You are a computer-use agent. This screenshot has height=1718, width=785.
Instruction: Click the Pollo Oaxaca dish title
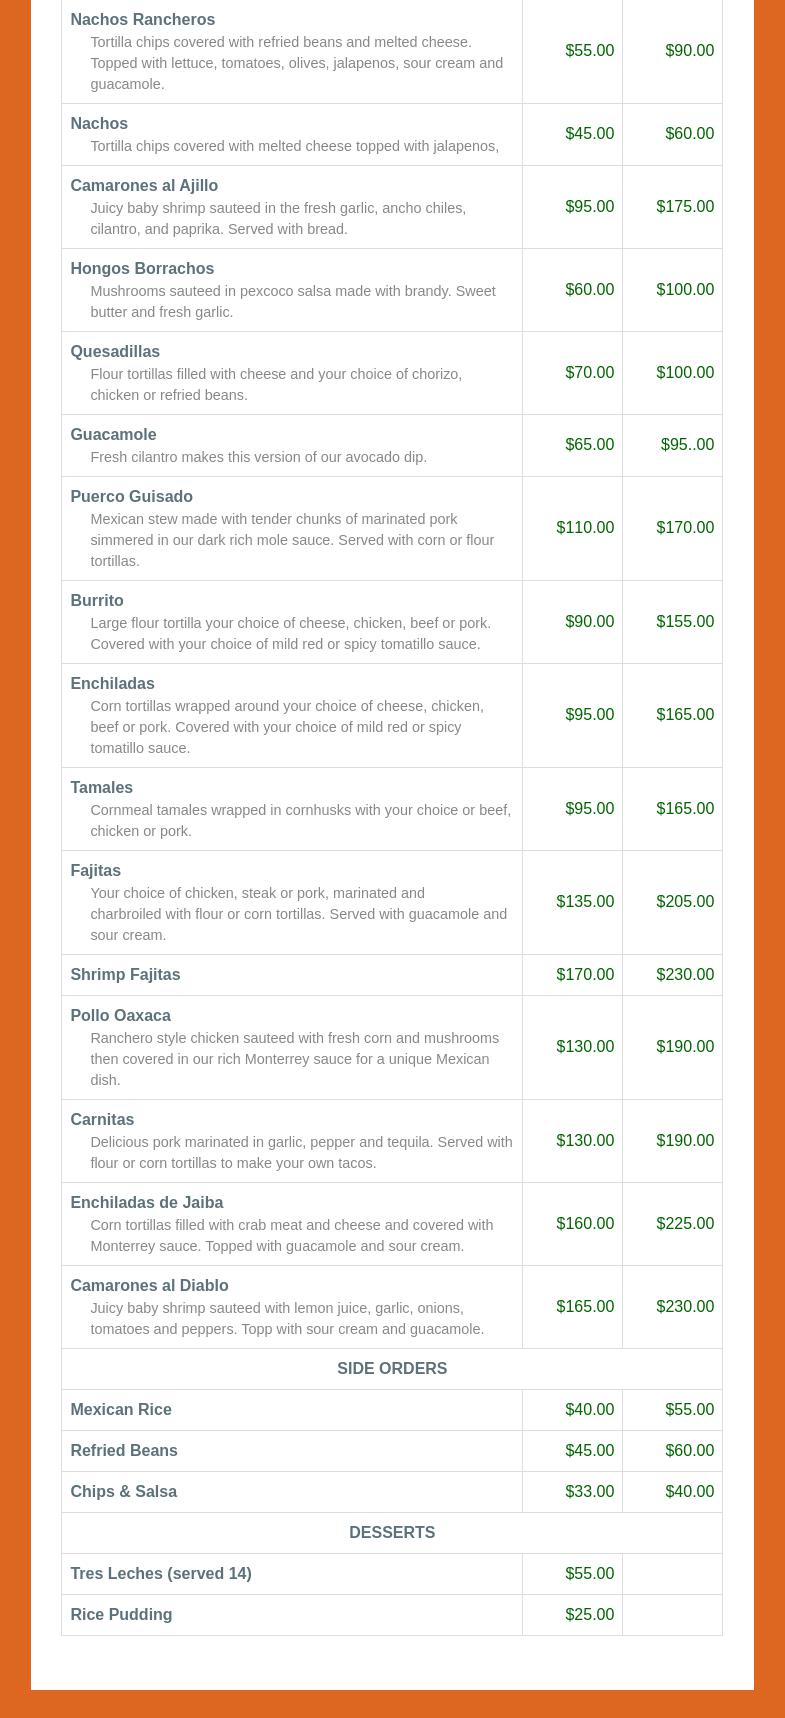pyautogui.click(x=120, y=1016)
